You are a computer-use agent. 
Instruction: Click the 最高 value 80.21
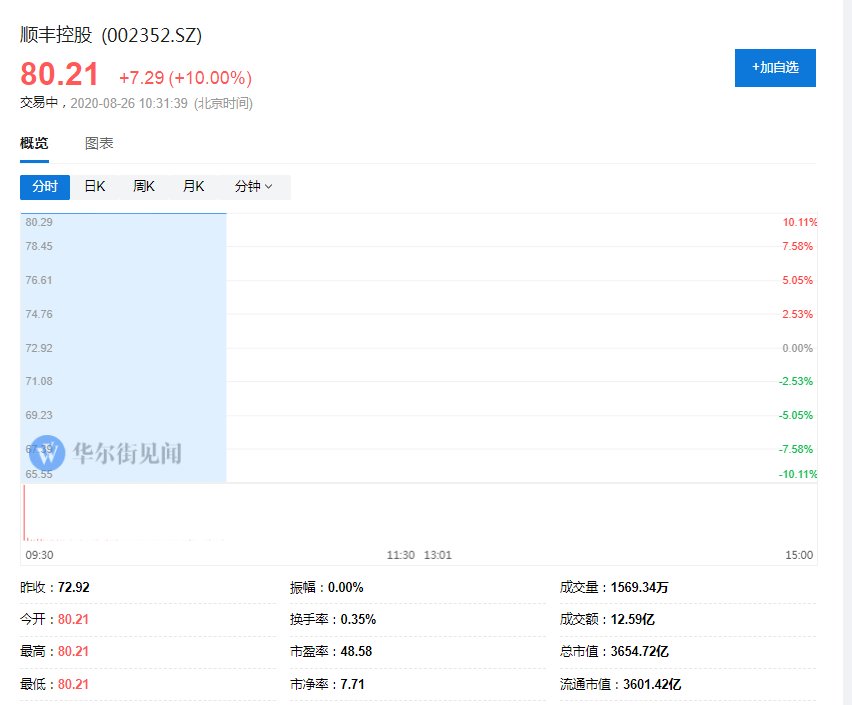click(x=73, y=652)
